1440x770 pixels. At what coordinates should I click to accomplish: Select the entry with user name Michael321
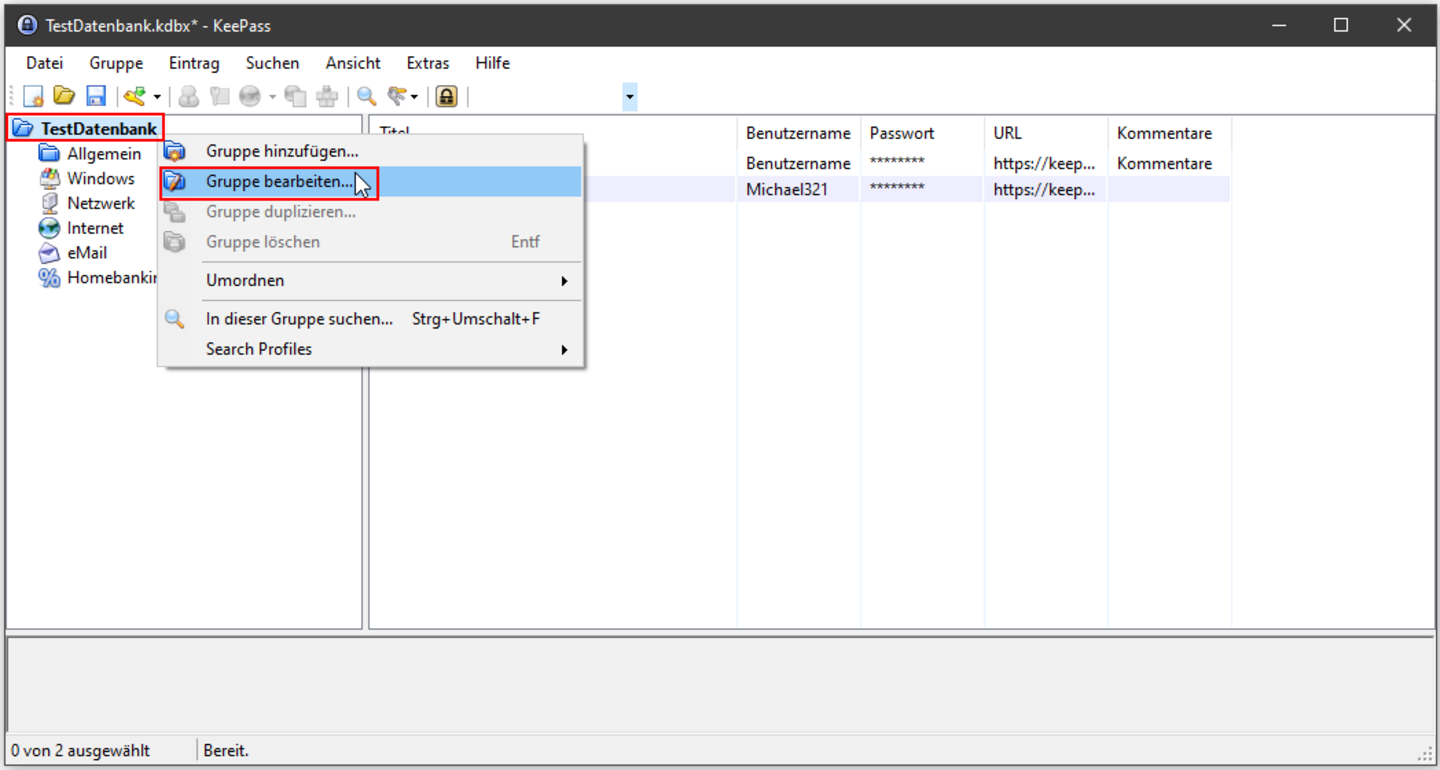(x=787, y=188)
